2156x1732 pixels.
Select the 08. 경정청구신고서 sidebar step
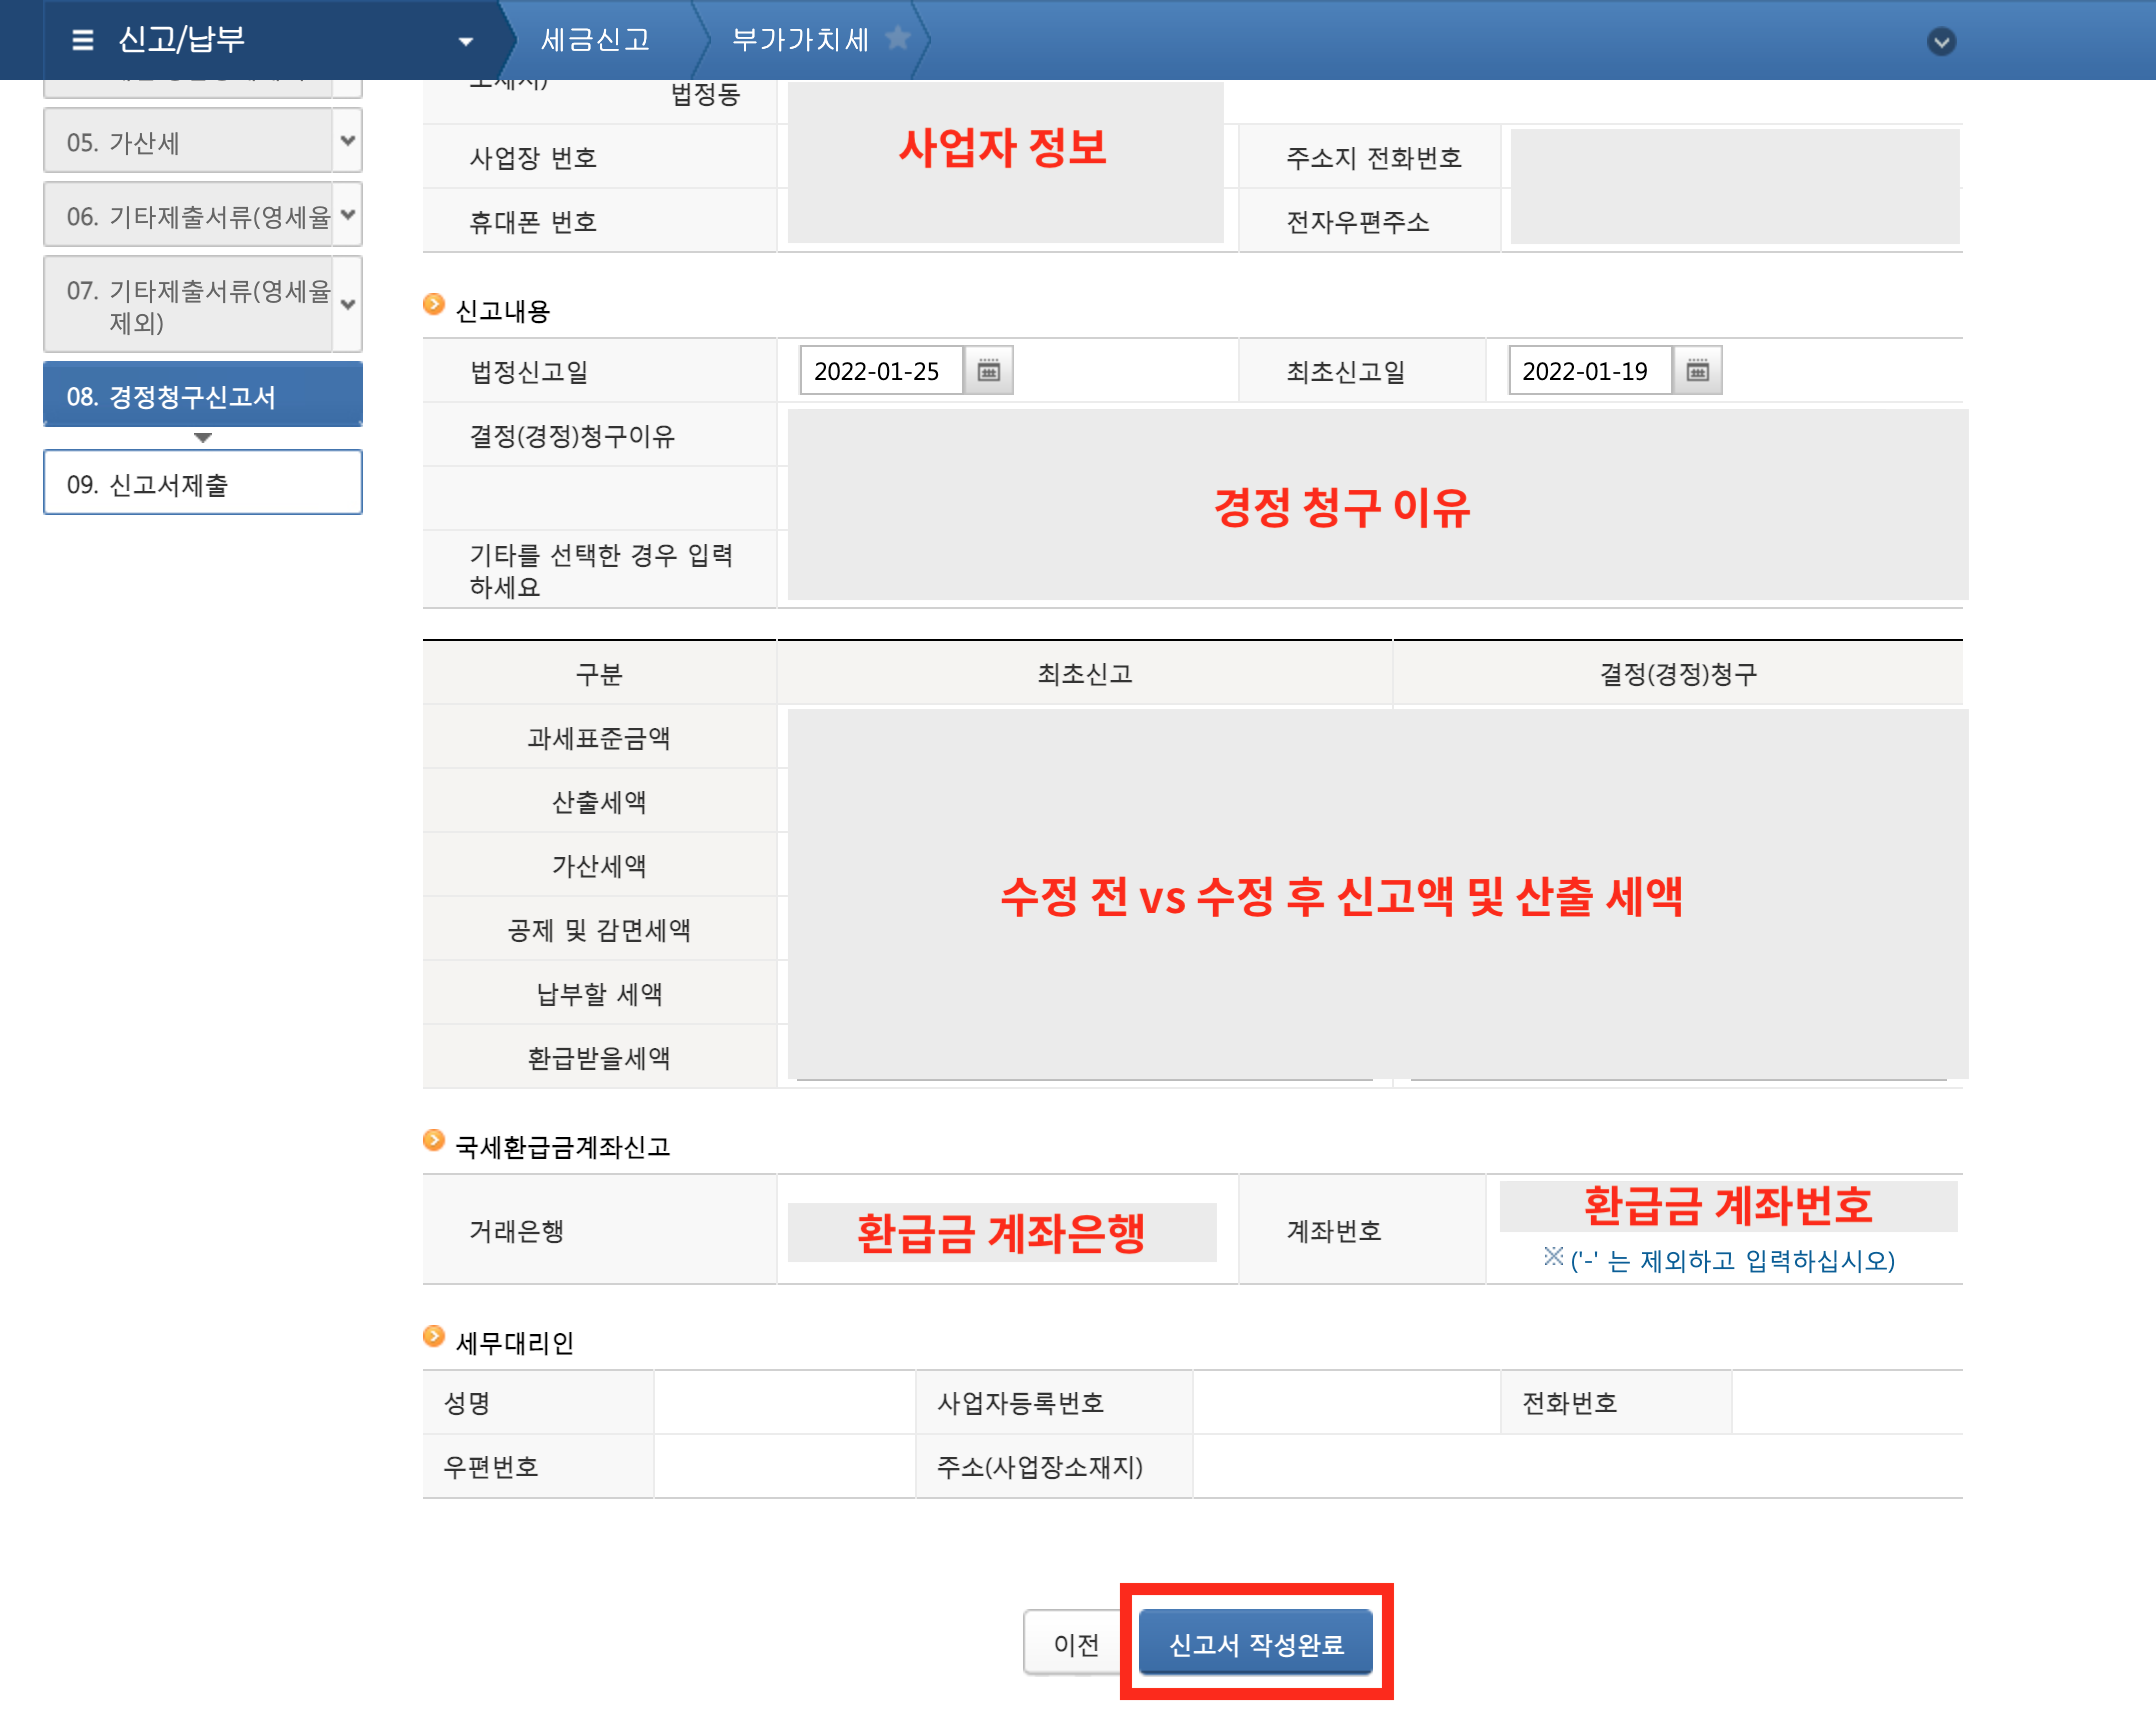coord(203,396)
